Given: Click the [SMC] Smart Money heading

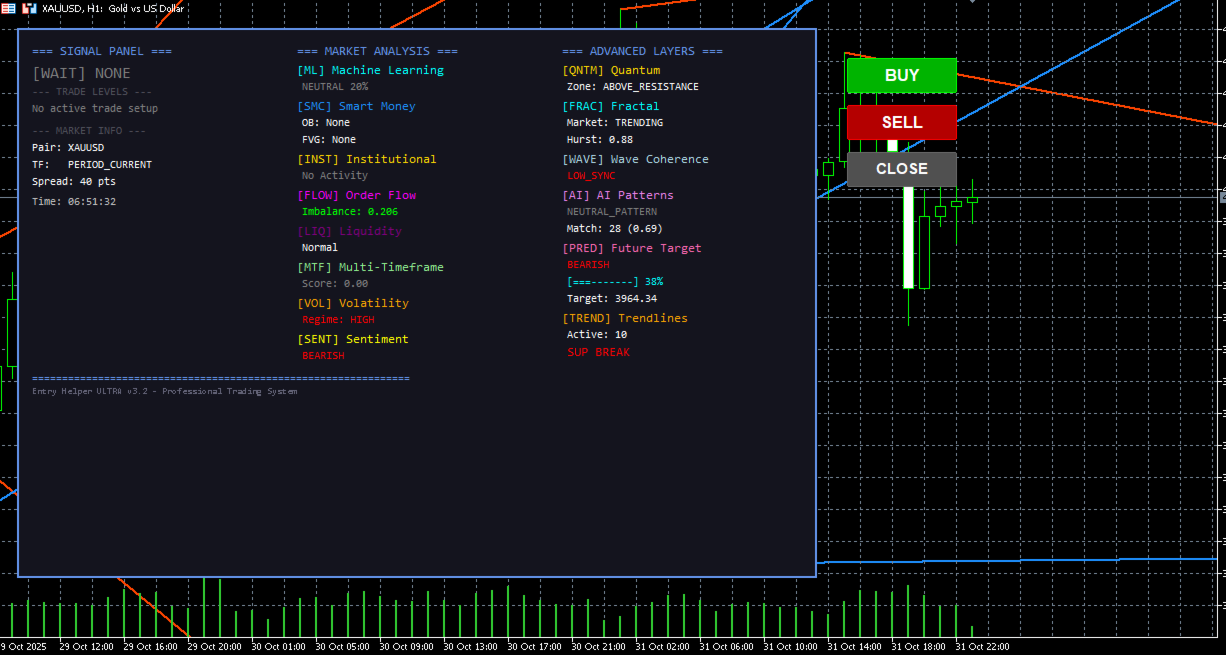Looking at the screenshot, I should point(356,106).
